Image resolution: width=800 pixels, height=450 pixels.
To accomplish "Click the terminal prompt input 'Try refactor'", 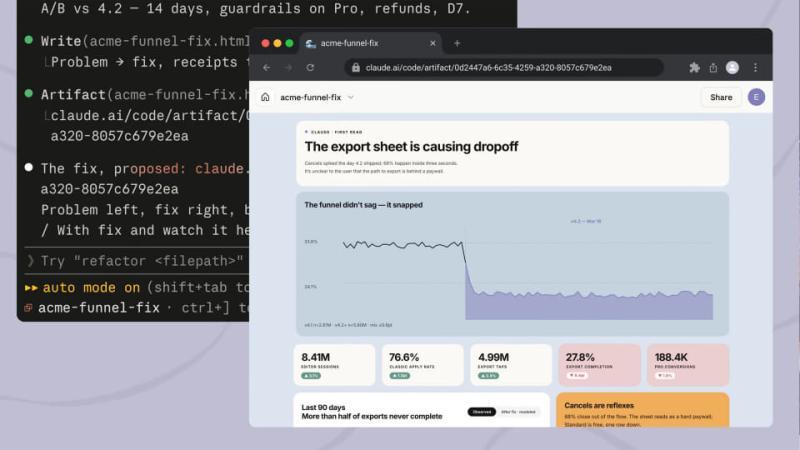I will 138,261.
